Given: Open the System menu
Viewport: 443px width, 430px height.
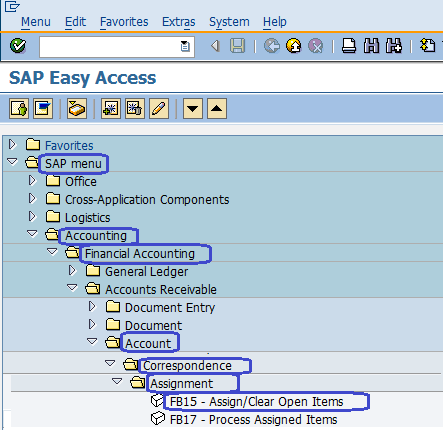Looking at the screenshot, I should point(229,22).
